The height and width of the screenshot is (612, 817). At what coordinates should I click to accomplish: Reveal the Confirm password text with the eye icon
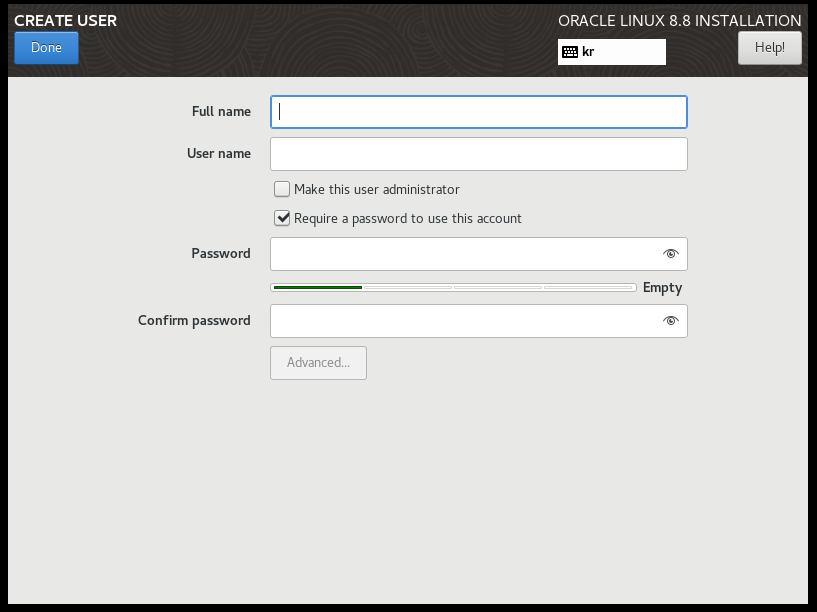(x=671, y=320)
